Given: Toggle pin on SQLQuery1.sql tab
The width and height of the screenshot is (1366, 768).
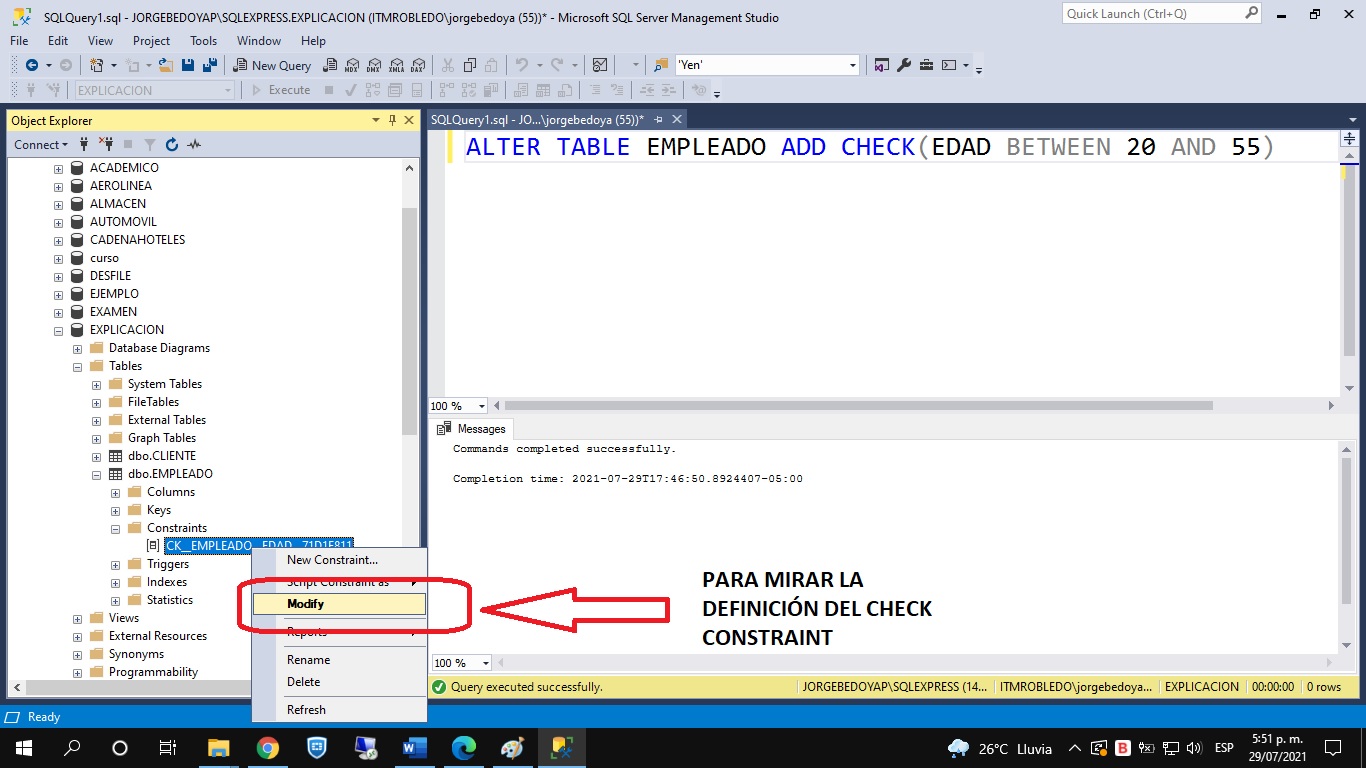Looking at the screenshot, I should (657, 119).
